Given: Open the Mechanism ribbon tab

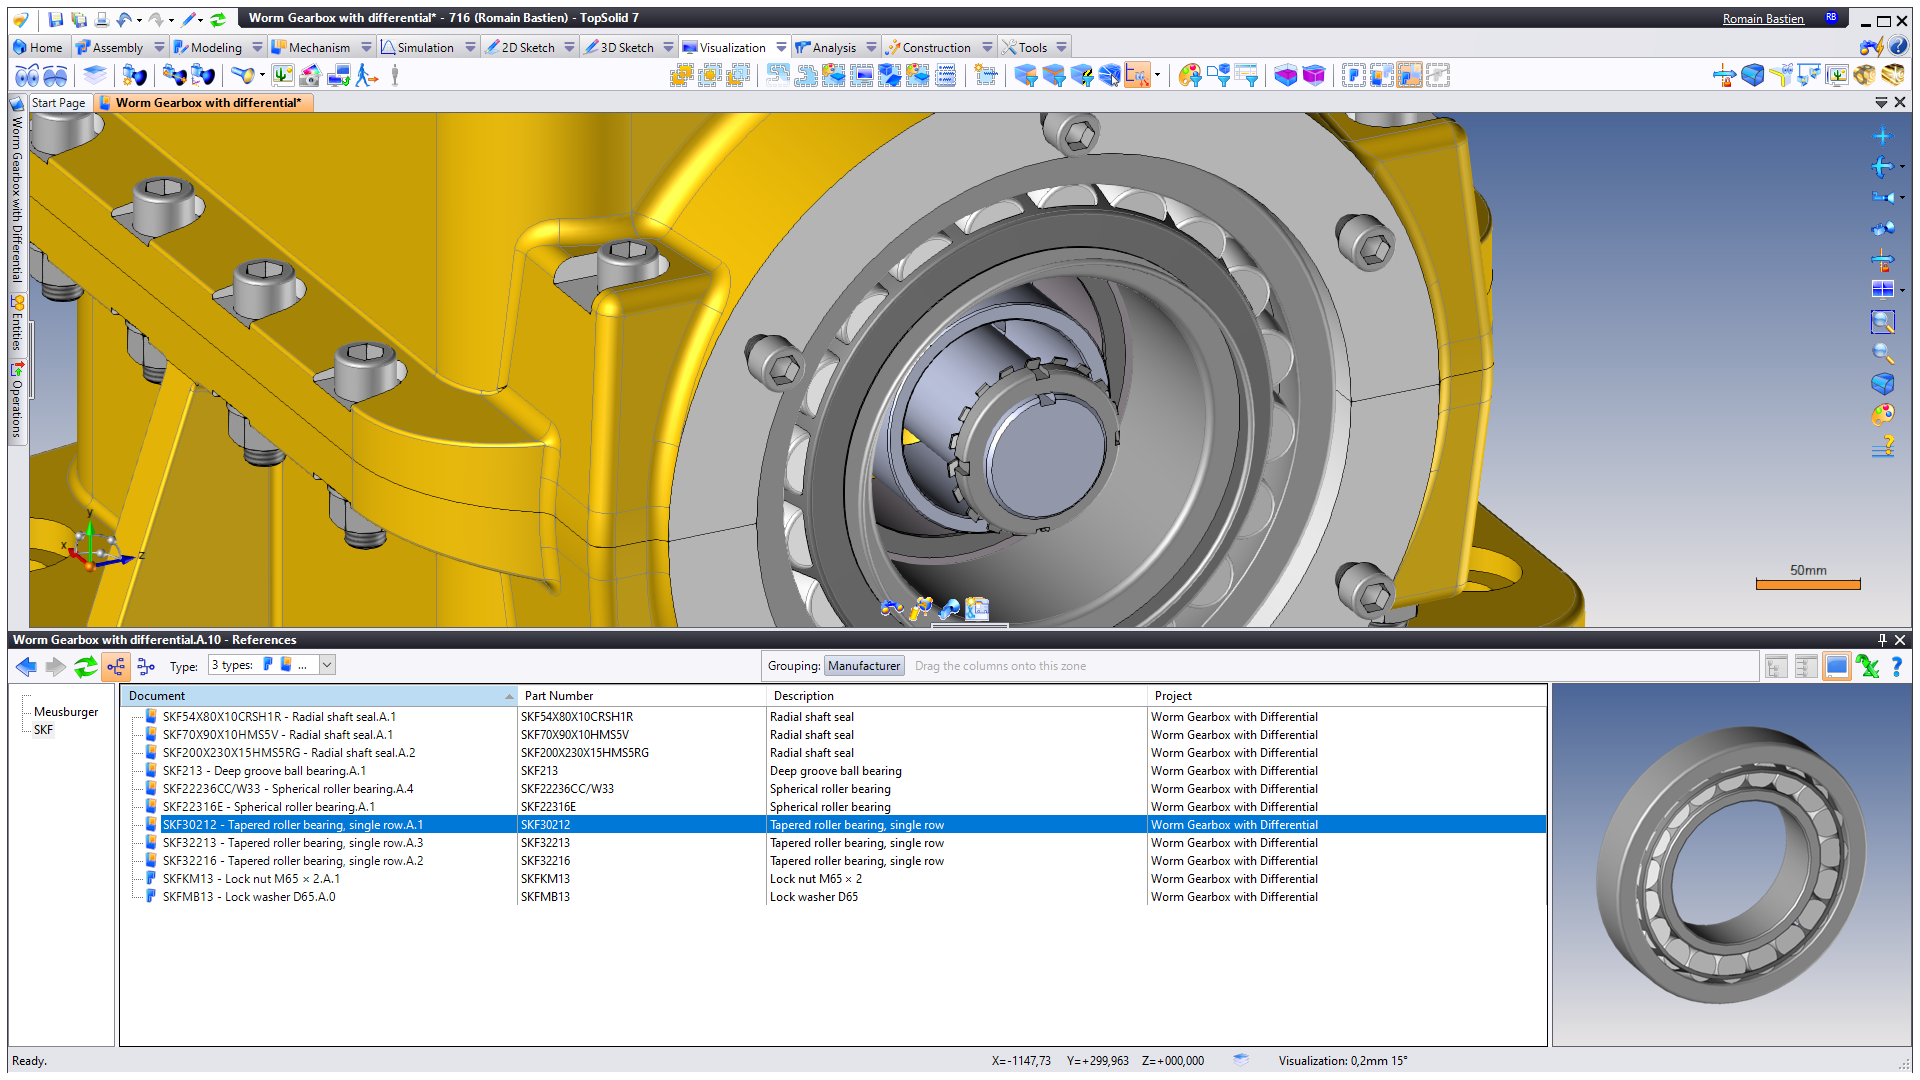Looking at the screenshot, I should click(319, 47).
